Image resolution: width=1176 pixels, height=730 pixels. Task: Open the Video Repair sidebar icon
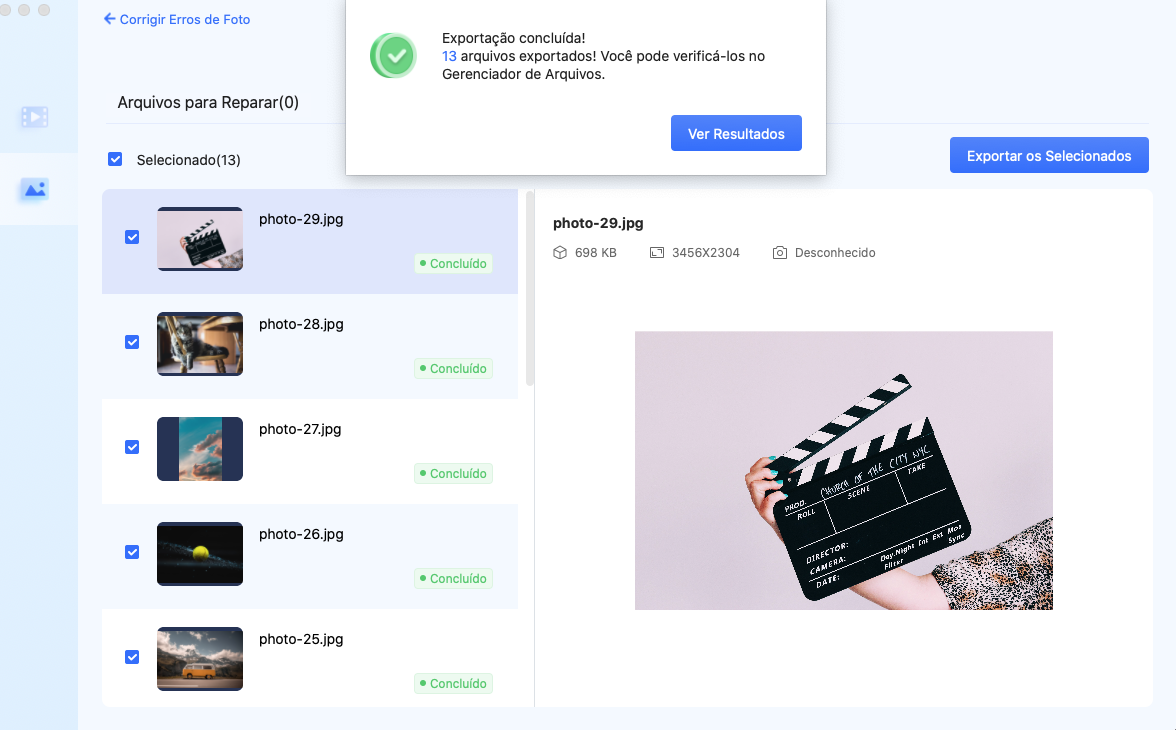pos(33,117)
